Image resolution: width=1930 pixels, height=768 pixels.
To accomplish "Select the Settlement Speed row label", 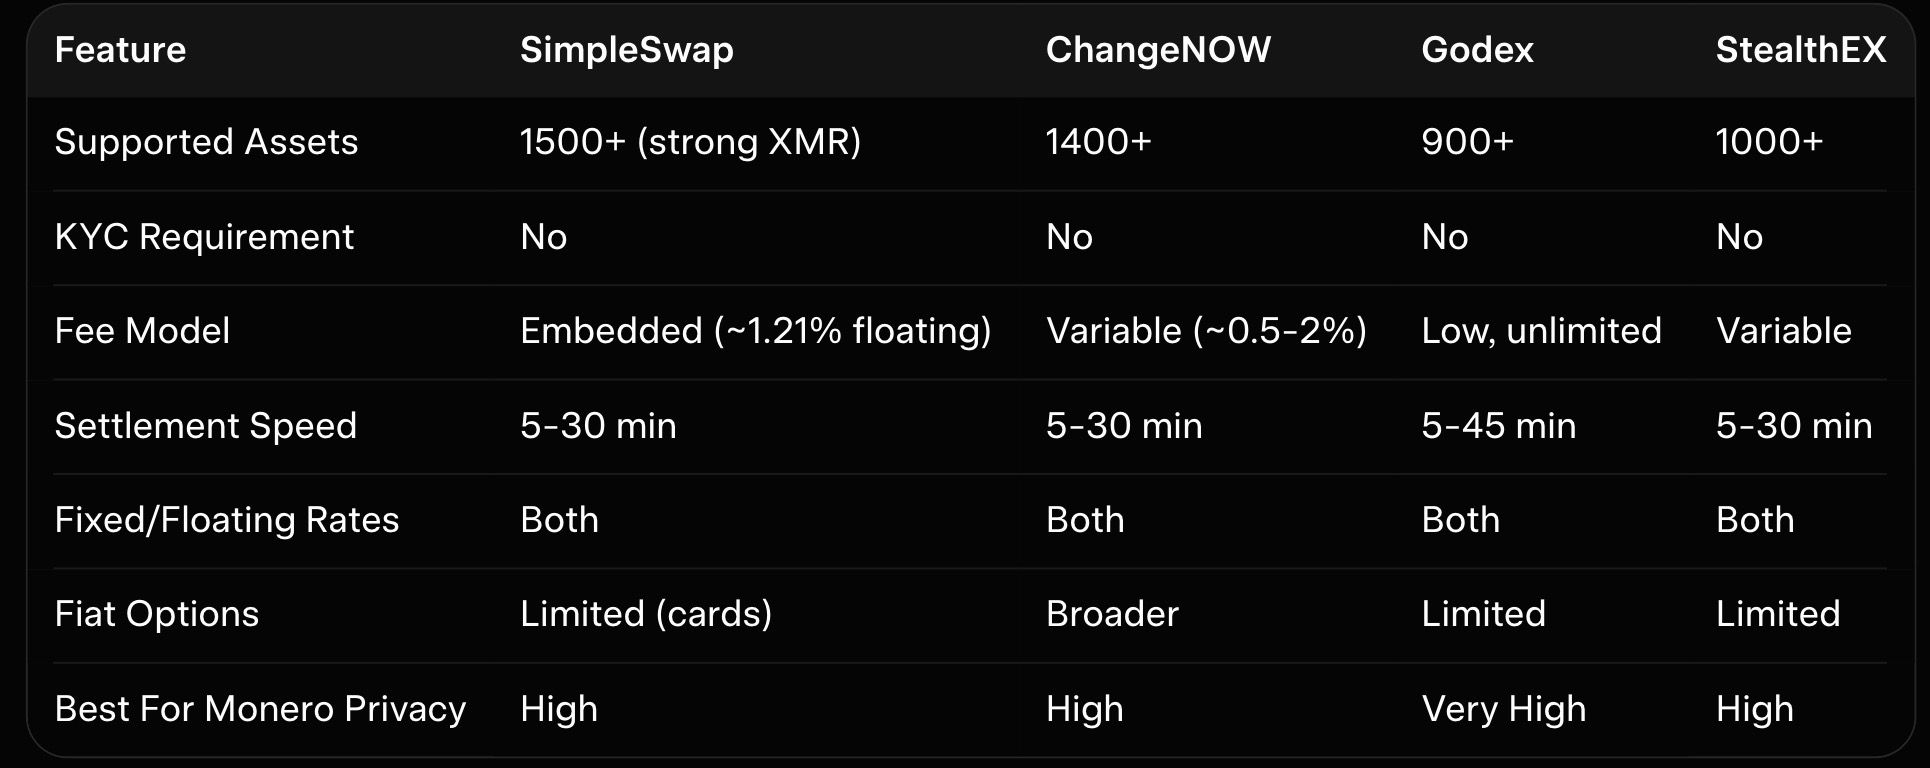I will (205, 426).
